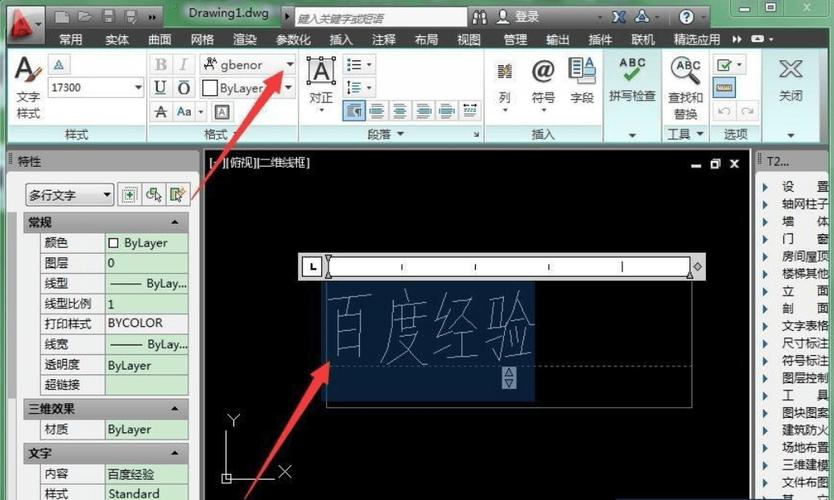Click the 拼写检查 spell check button

click(632, 80)
